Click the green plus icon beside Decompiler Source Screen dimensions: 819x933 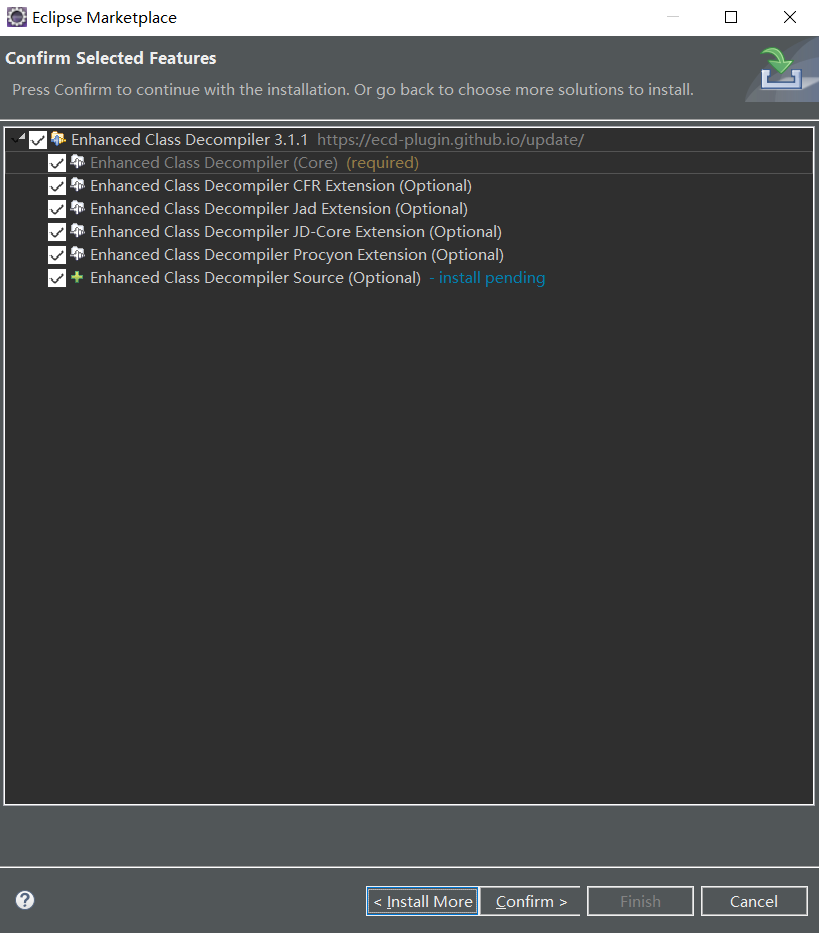pyautogui.click(x=77, y=277)
